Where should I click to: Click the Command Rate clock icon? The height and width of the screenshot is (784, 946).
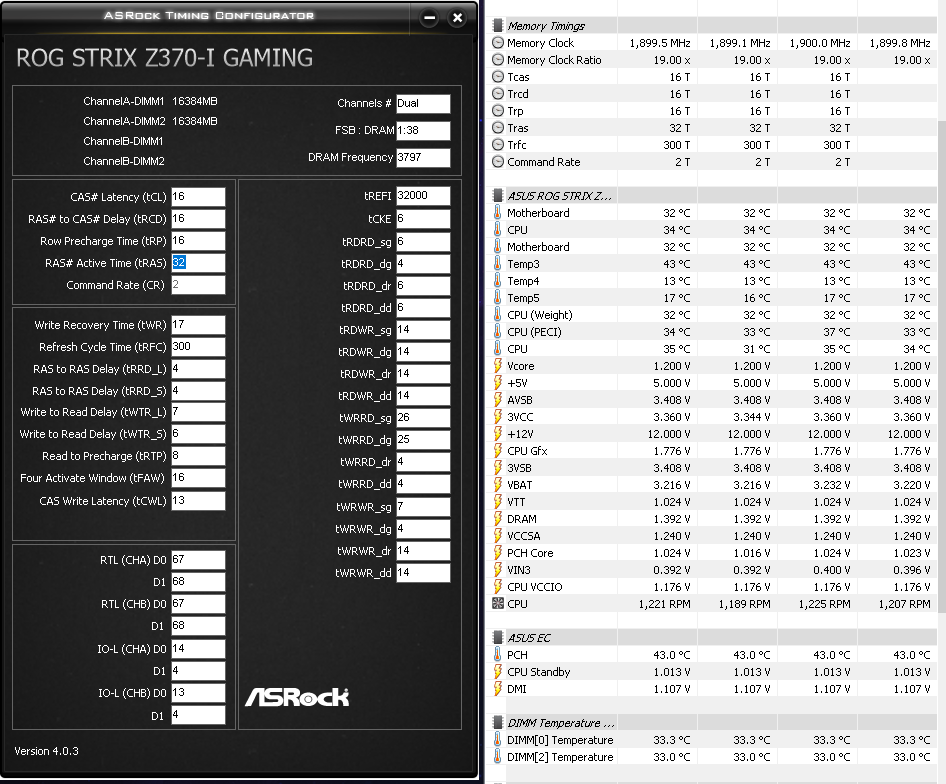[498, 162]
